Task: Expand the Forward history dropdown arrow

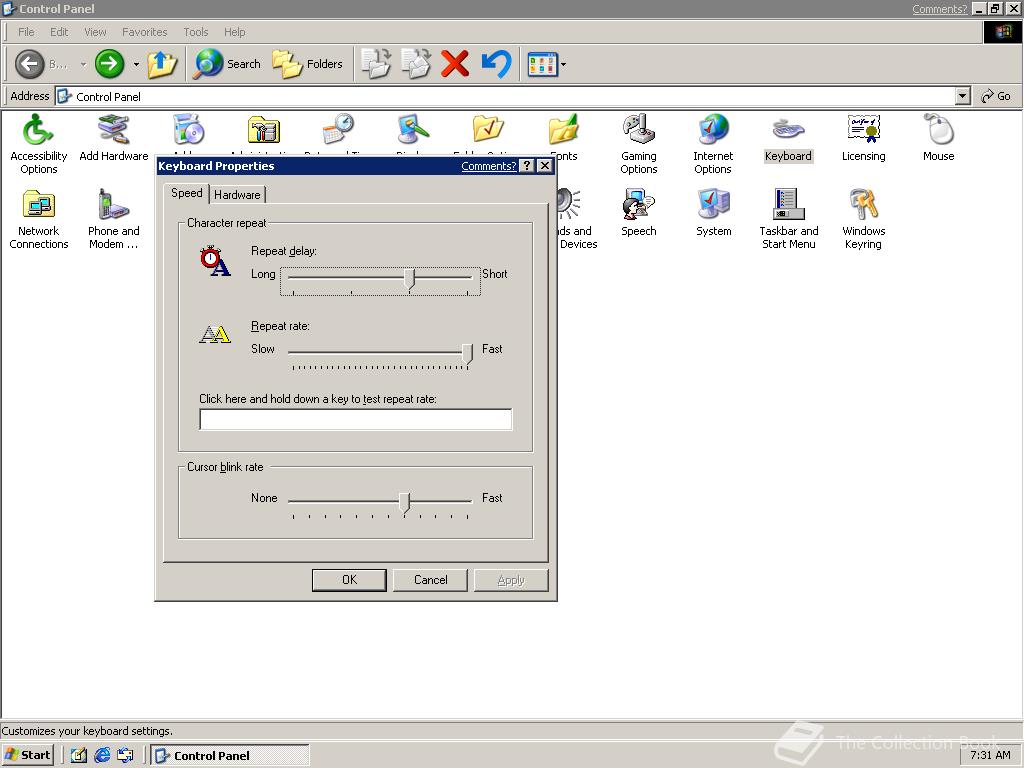Action: pyautogui.click(x=136, y=64)
